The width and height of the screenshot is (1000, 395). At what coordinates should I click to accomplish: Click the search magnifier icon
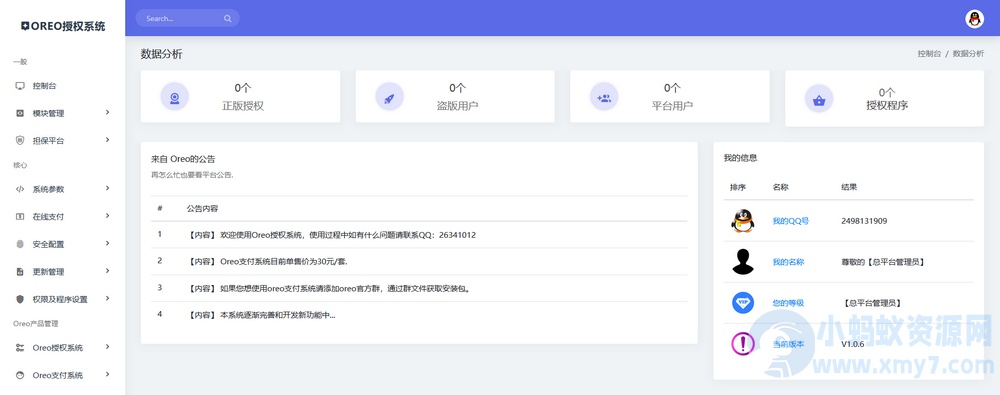click(x=228, y=19)
